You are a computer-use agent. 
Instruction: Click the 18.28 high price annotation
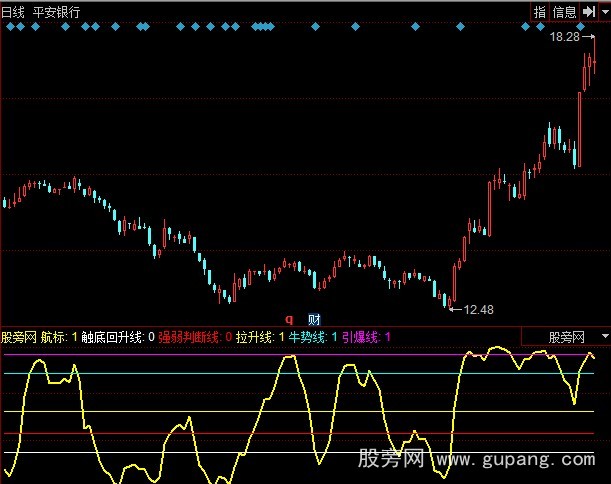pyautogui.click(x=564, y=37)
